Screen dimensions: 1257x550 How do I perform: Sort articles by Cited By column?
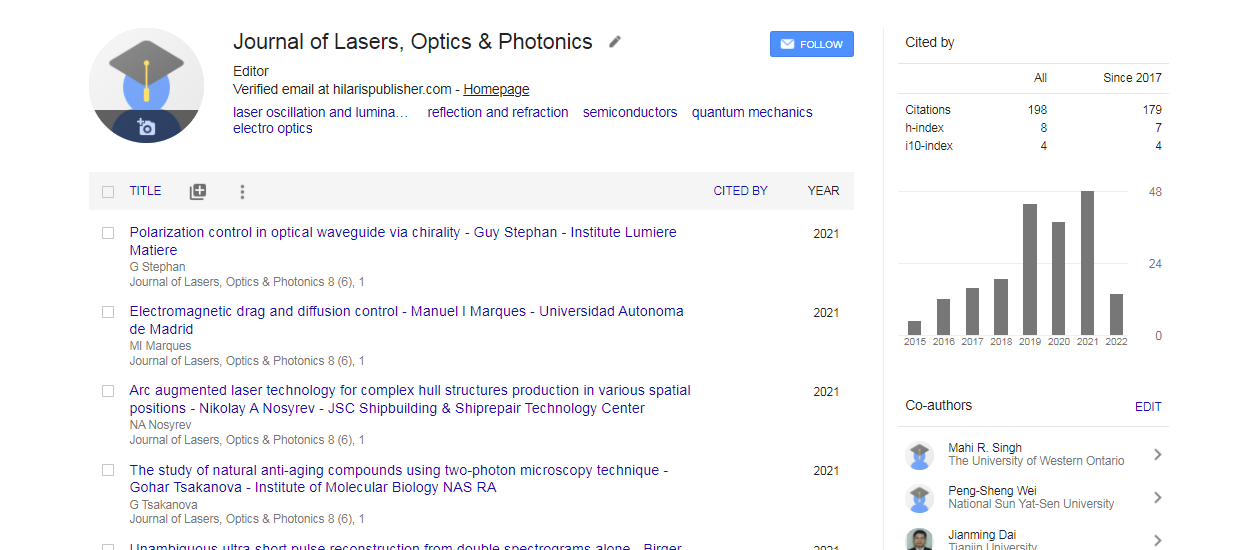(740, 191)
